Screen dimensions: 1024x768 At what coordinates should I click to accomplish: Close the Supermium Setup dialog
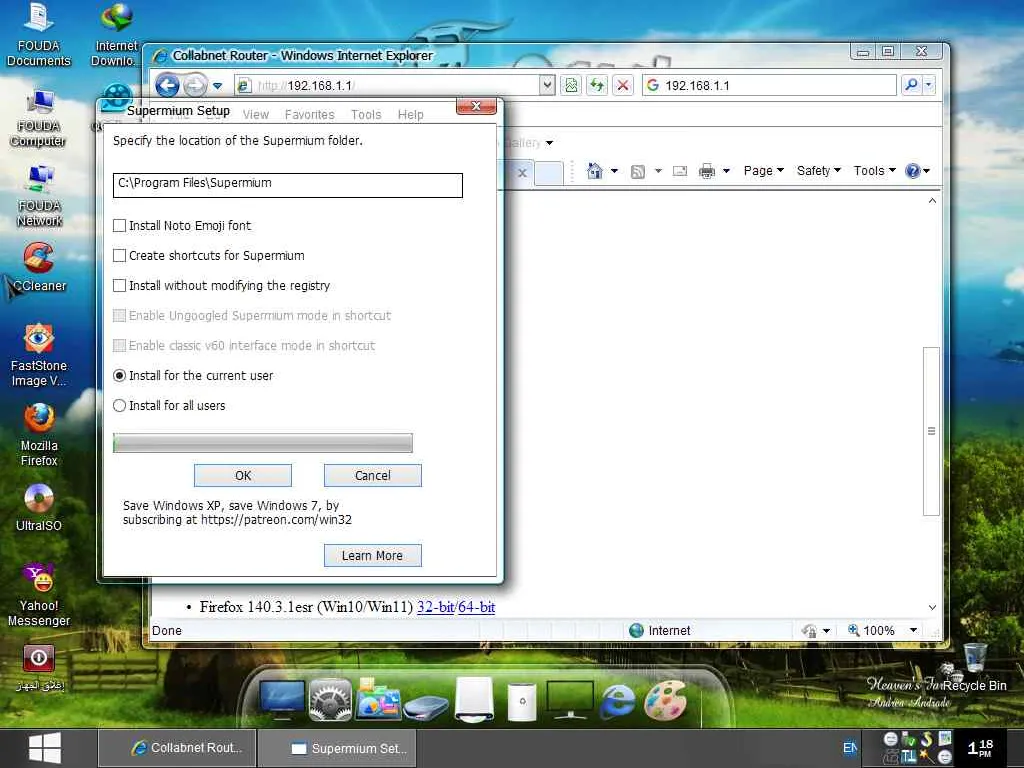pos(476,106)
